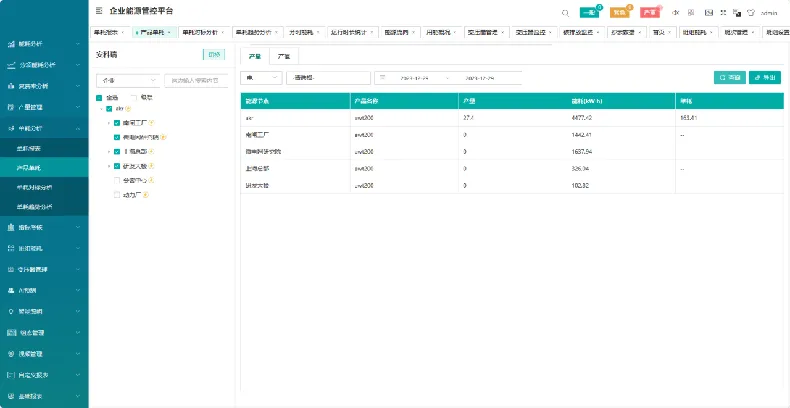Screen dimensions: 790x408
Task: Click the date range picker field
Action: (448, 78)
